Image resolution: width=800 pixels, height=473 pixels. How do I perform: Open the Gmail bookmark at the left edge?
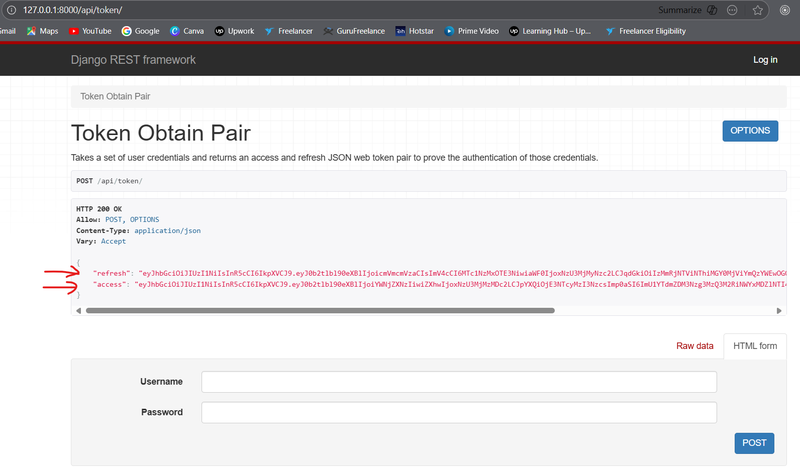(x=8, y=31)
